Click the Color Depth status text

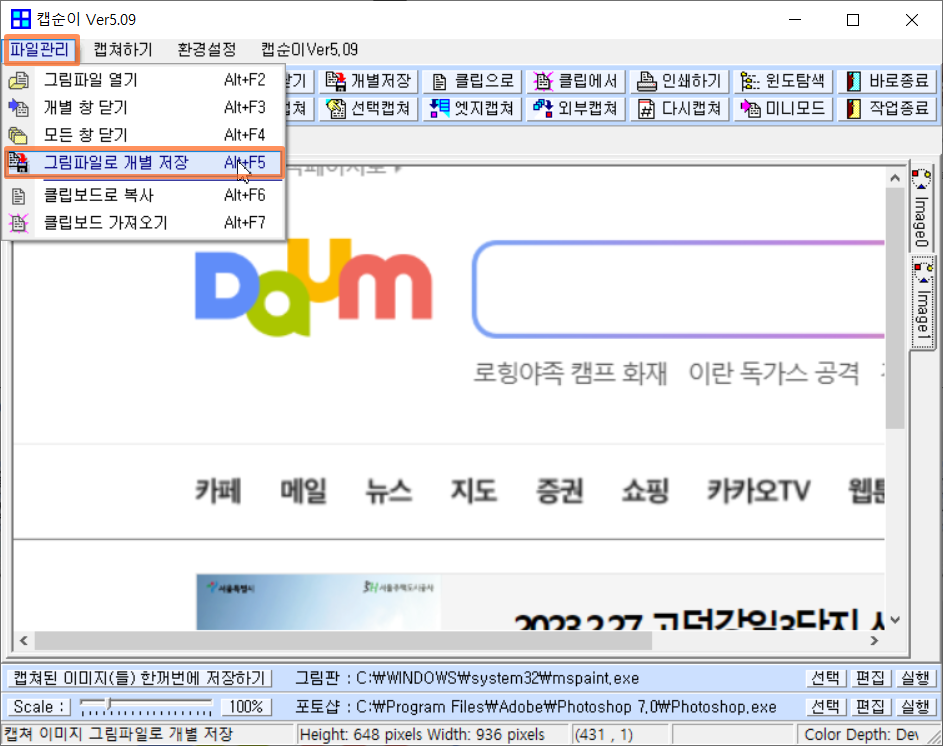tap(861, 735)
